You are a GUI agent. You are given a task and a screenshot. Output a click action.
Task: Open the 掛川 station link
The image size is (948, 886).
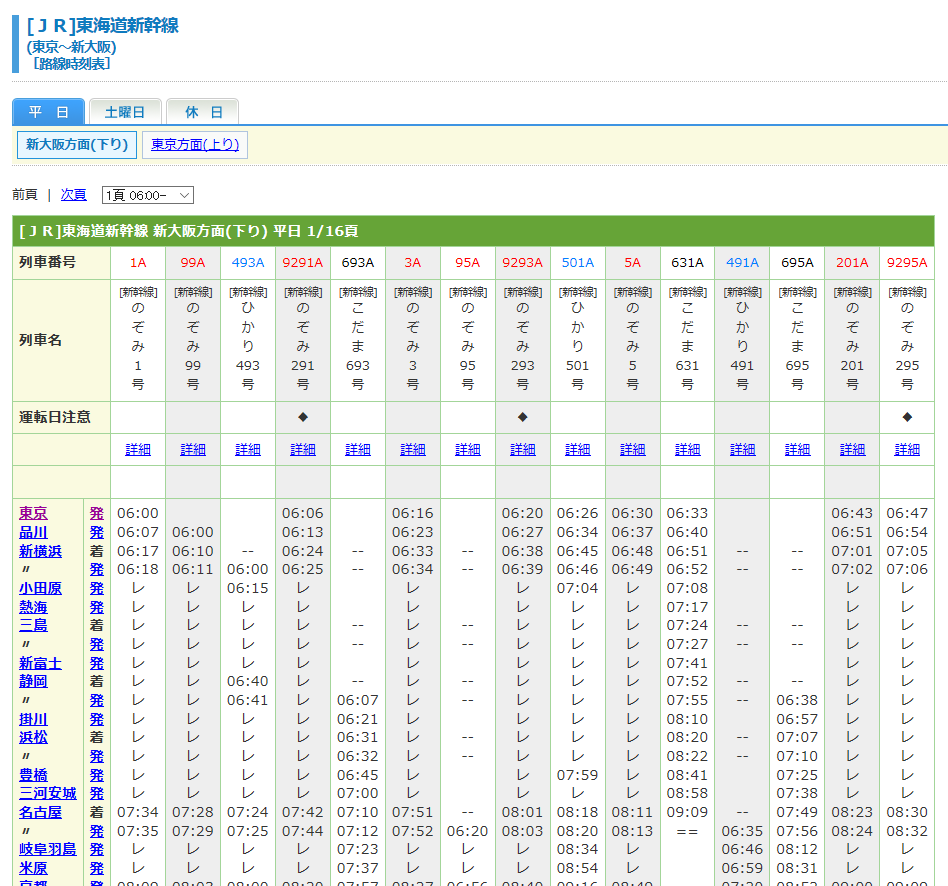[33, 719]
